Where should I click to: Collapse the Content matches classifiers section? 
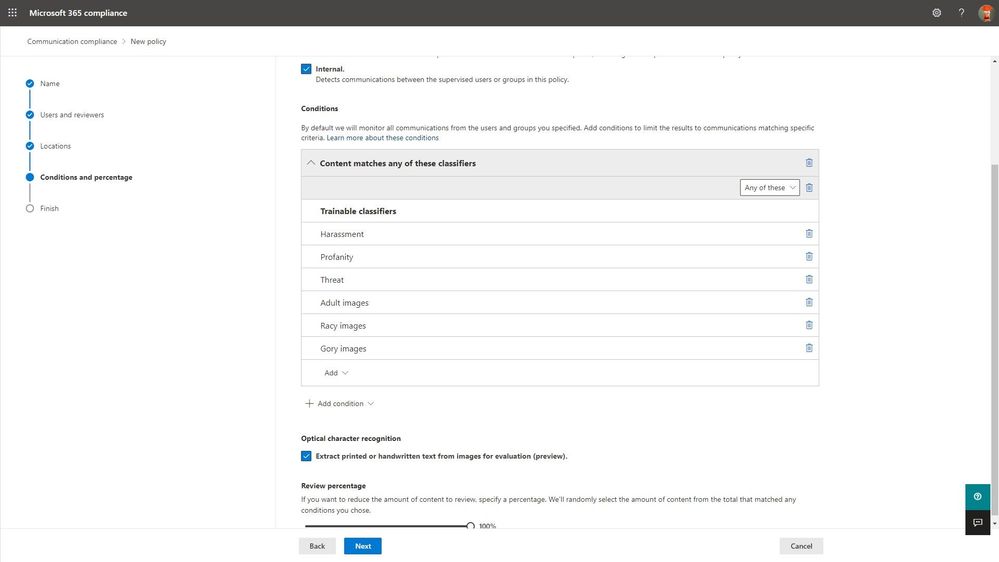point(310,163)
